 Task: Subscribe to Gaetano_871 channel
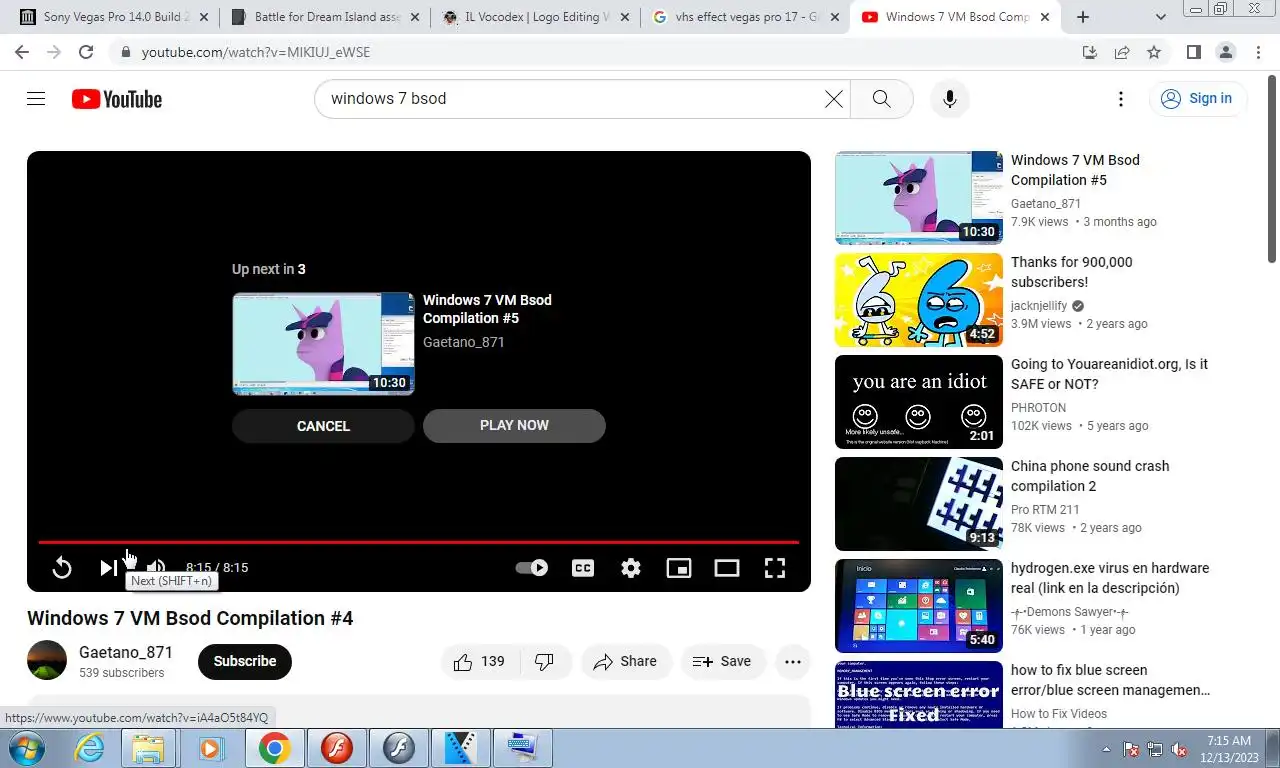click(x=245, y=661)
